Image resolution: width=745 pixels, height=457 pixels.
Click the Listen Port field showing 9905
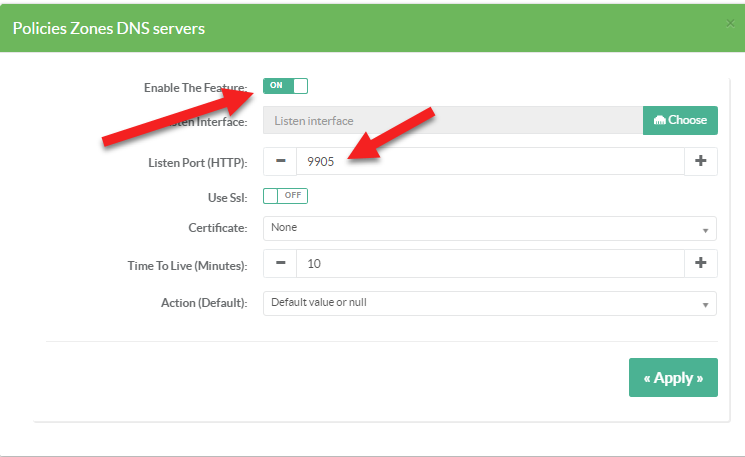coord(490,161)
